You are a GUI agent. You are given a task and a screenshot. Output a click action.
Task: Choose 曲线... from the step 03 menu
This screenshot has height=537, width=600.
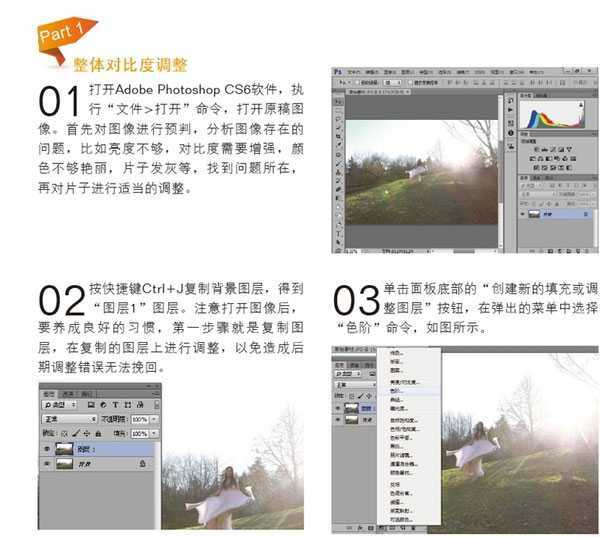coord(397,400)
